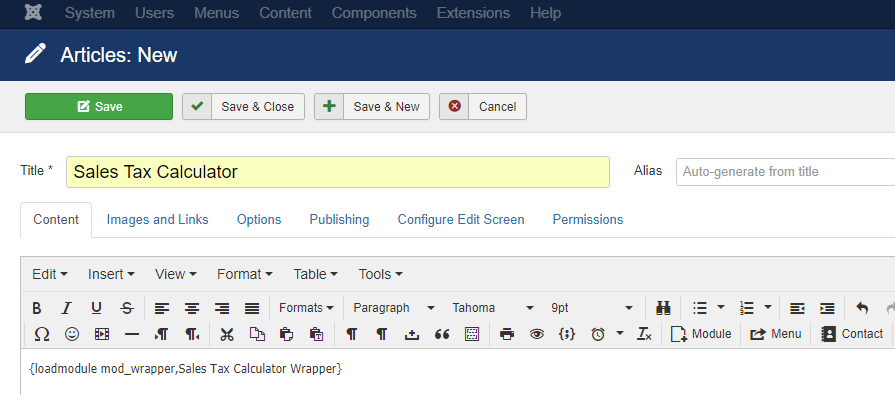Open find and replace binoculars icon

(663, 308)
